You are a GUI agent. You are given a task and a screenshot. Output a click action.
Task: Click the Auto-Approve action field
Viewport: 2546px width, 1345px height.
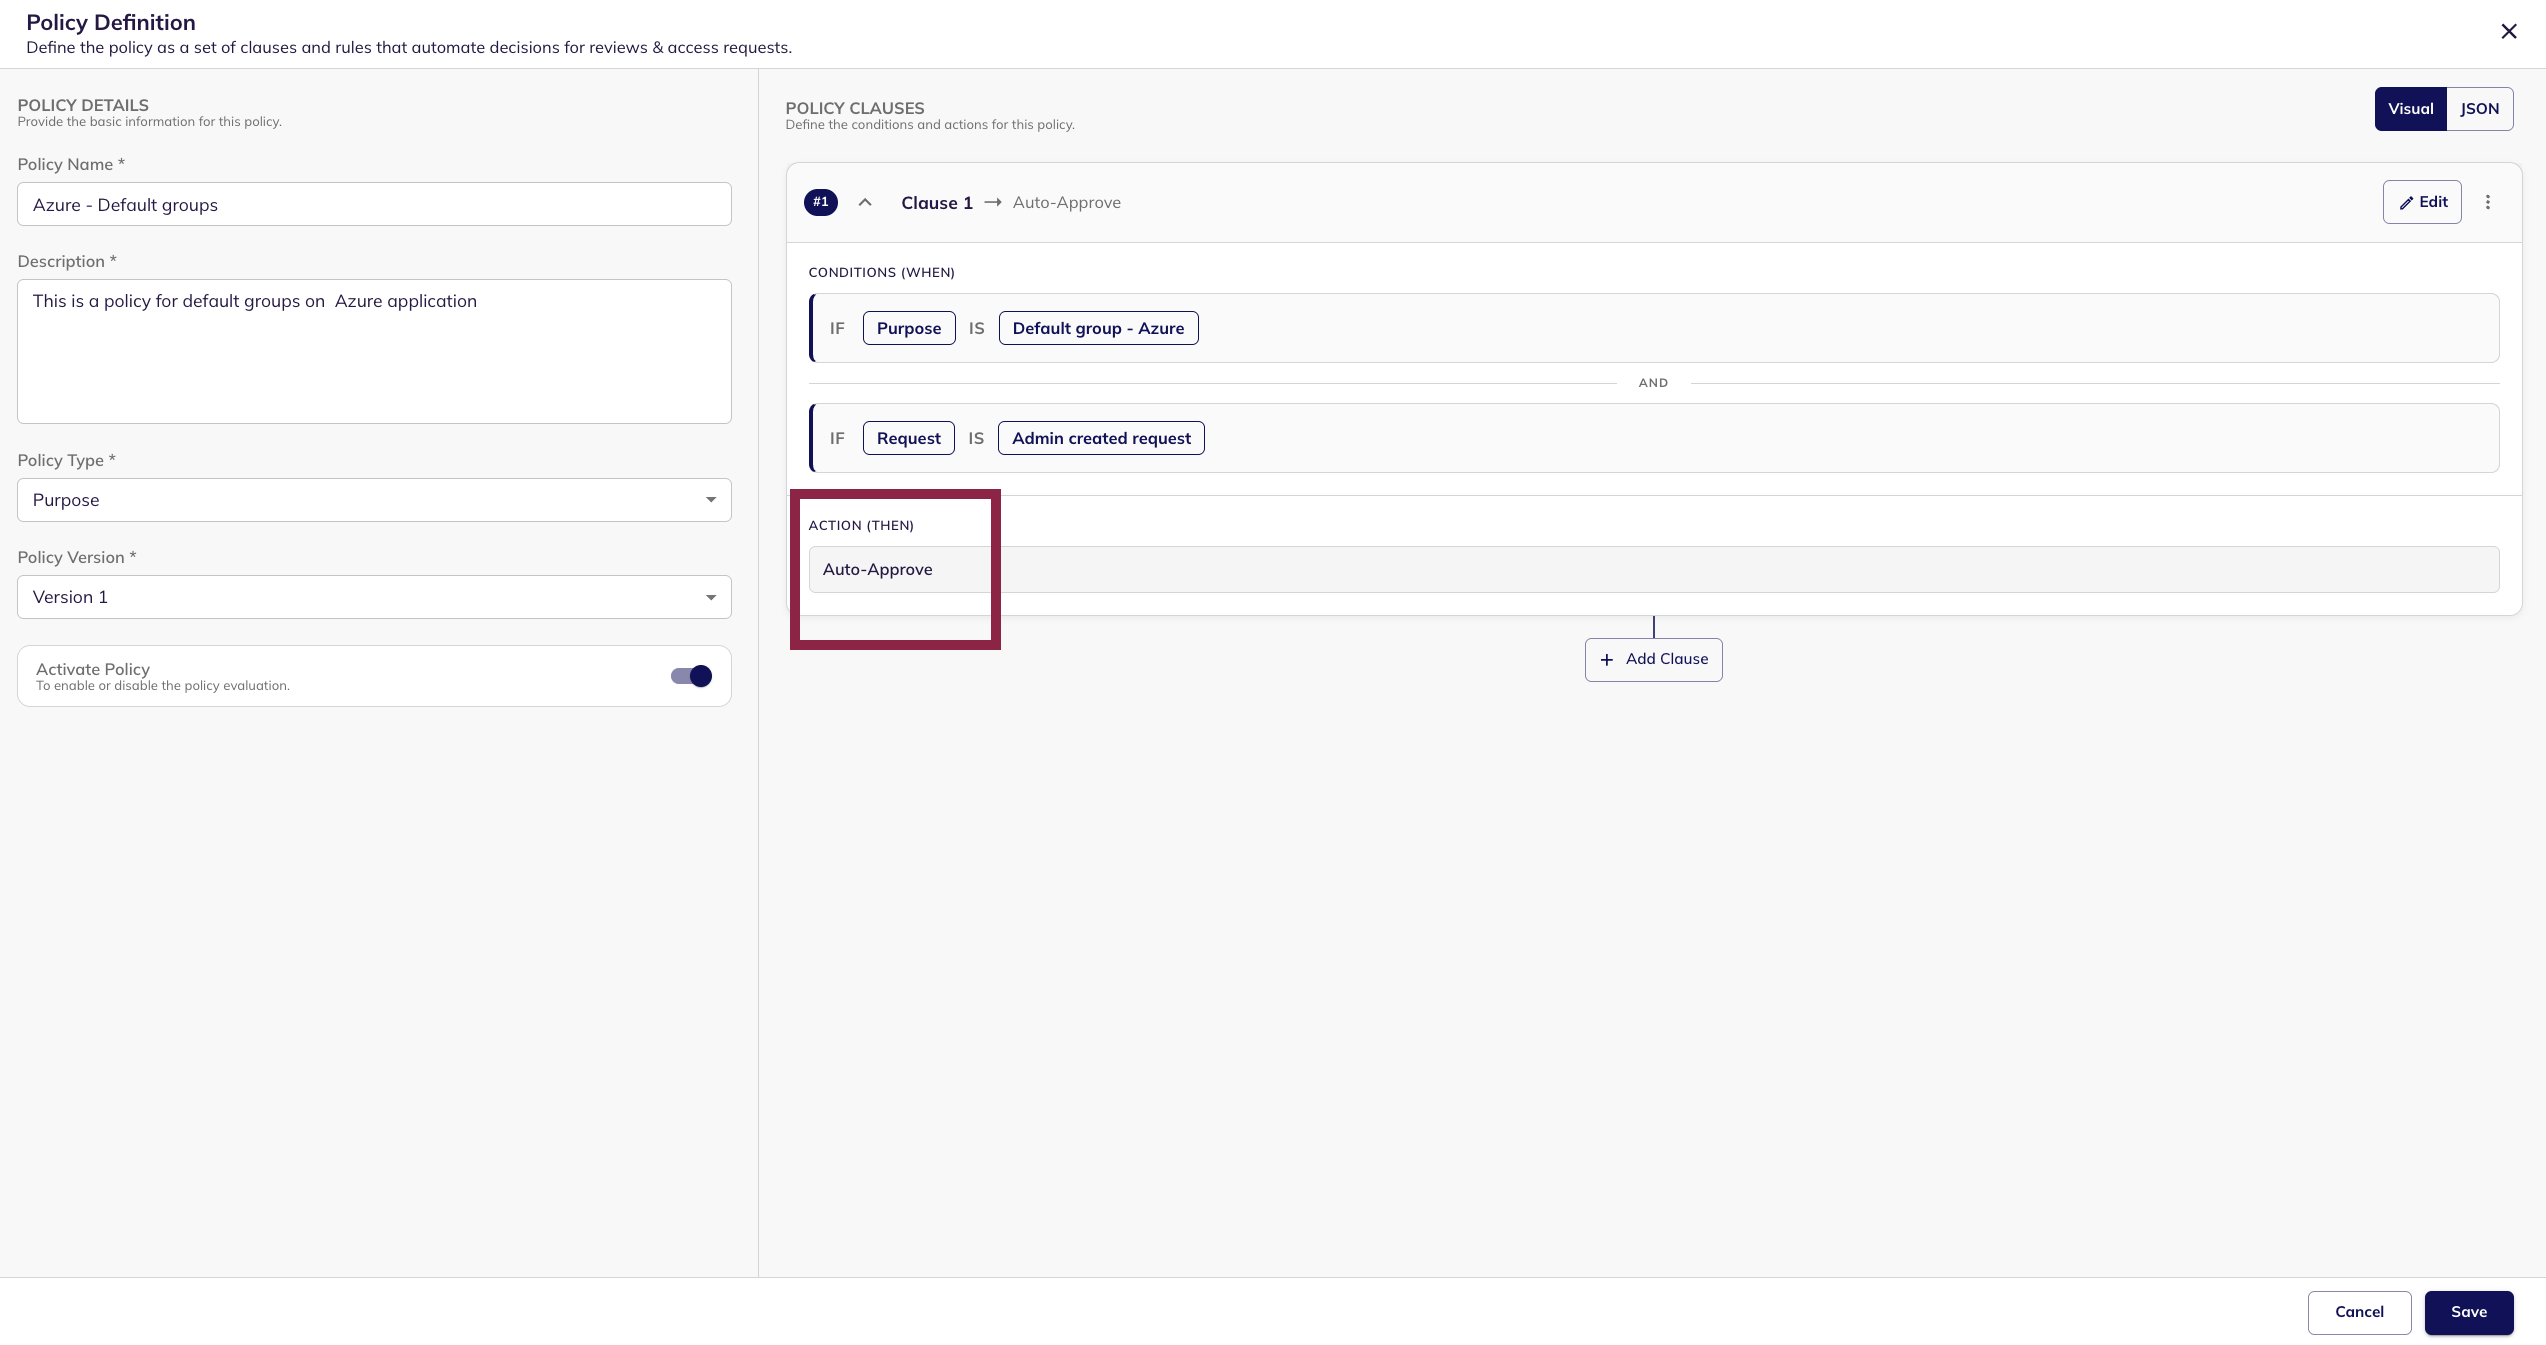tap(1653, 569)
